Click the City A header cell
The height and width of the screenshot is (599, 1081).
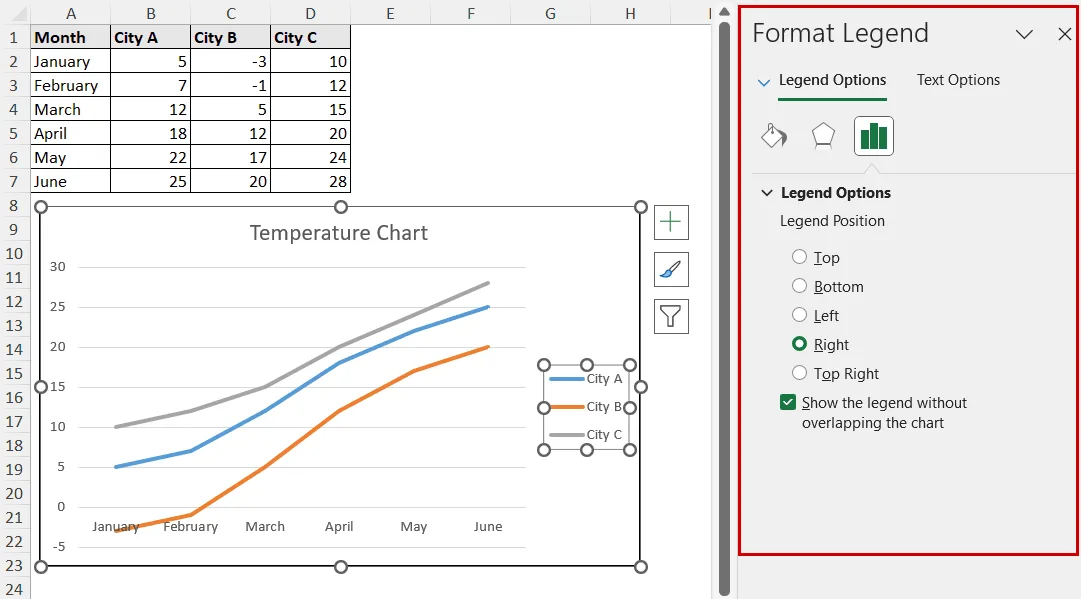[150, 37]
